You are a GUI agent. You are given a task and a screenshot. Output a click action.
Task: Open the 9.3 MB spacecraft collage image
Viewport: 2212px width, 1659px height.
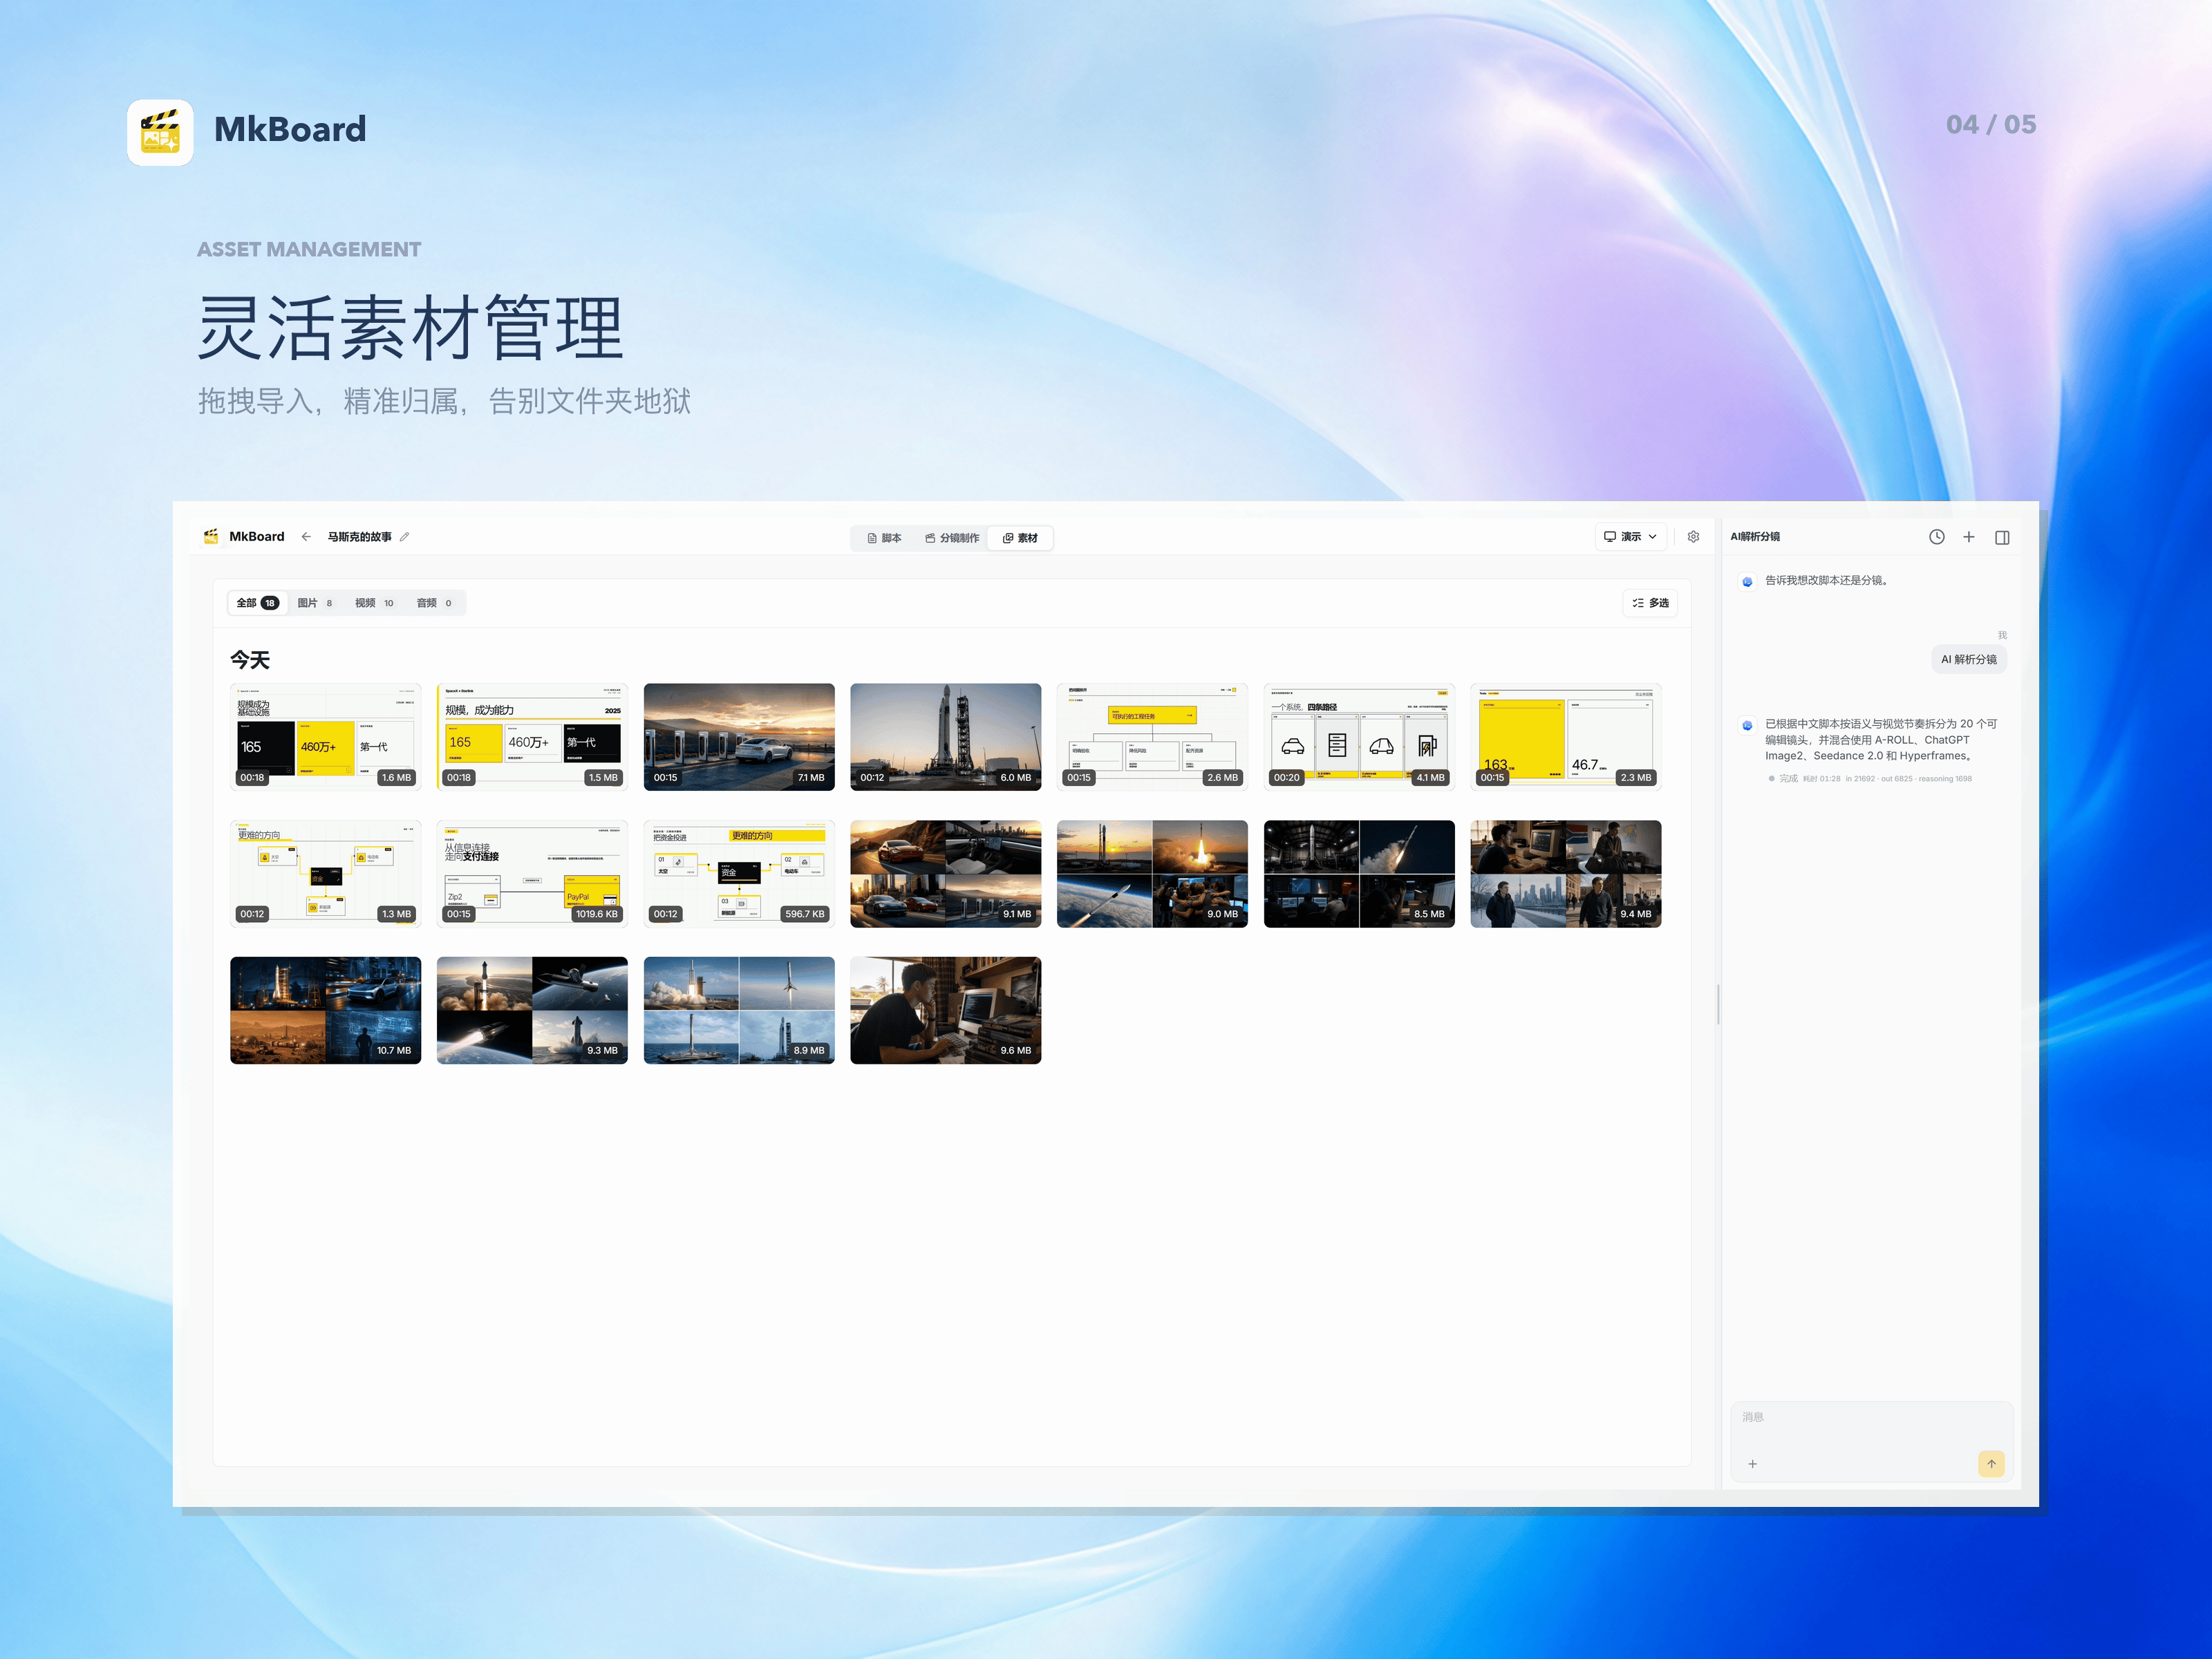pyautogui.click(x=532, y=1010)
